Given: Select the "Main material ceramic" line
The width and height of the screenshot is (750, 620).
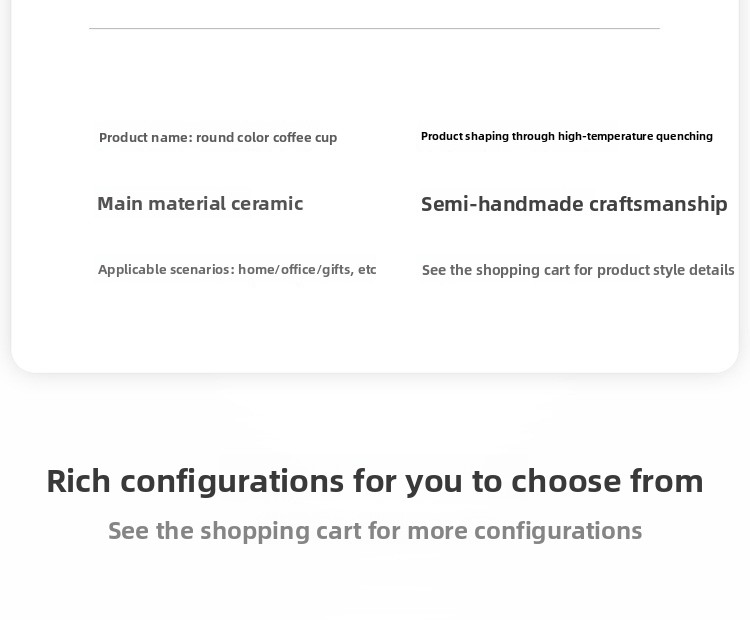Looking at the screenshot, I should pyautogui.click(x=200, y=203).
